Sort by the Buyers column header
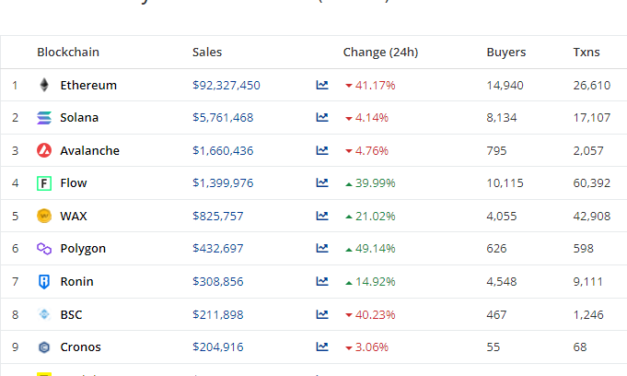Image resolution: width=627 pixels, height=376 pixels. (x=506, y=52)
